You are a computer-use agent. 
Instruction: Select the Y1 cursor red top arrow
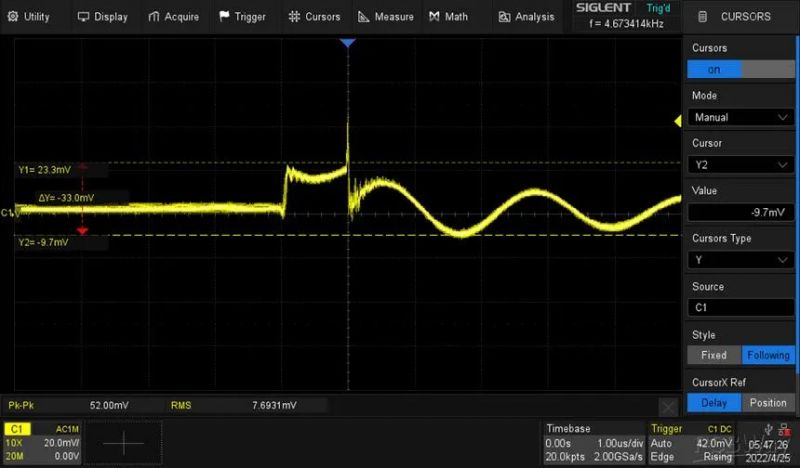point(83,167)
